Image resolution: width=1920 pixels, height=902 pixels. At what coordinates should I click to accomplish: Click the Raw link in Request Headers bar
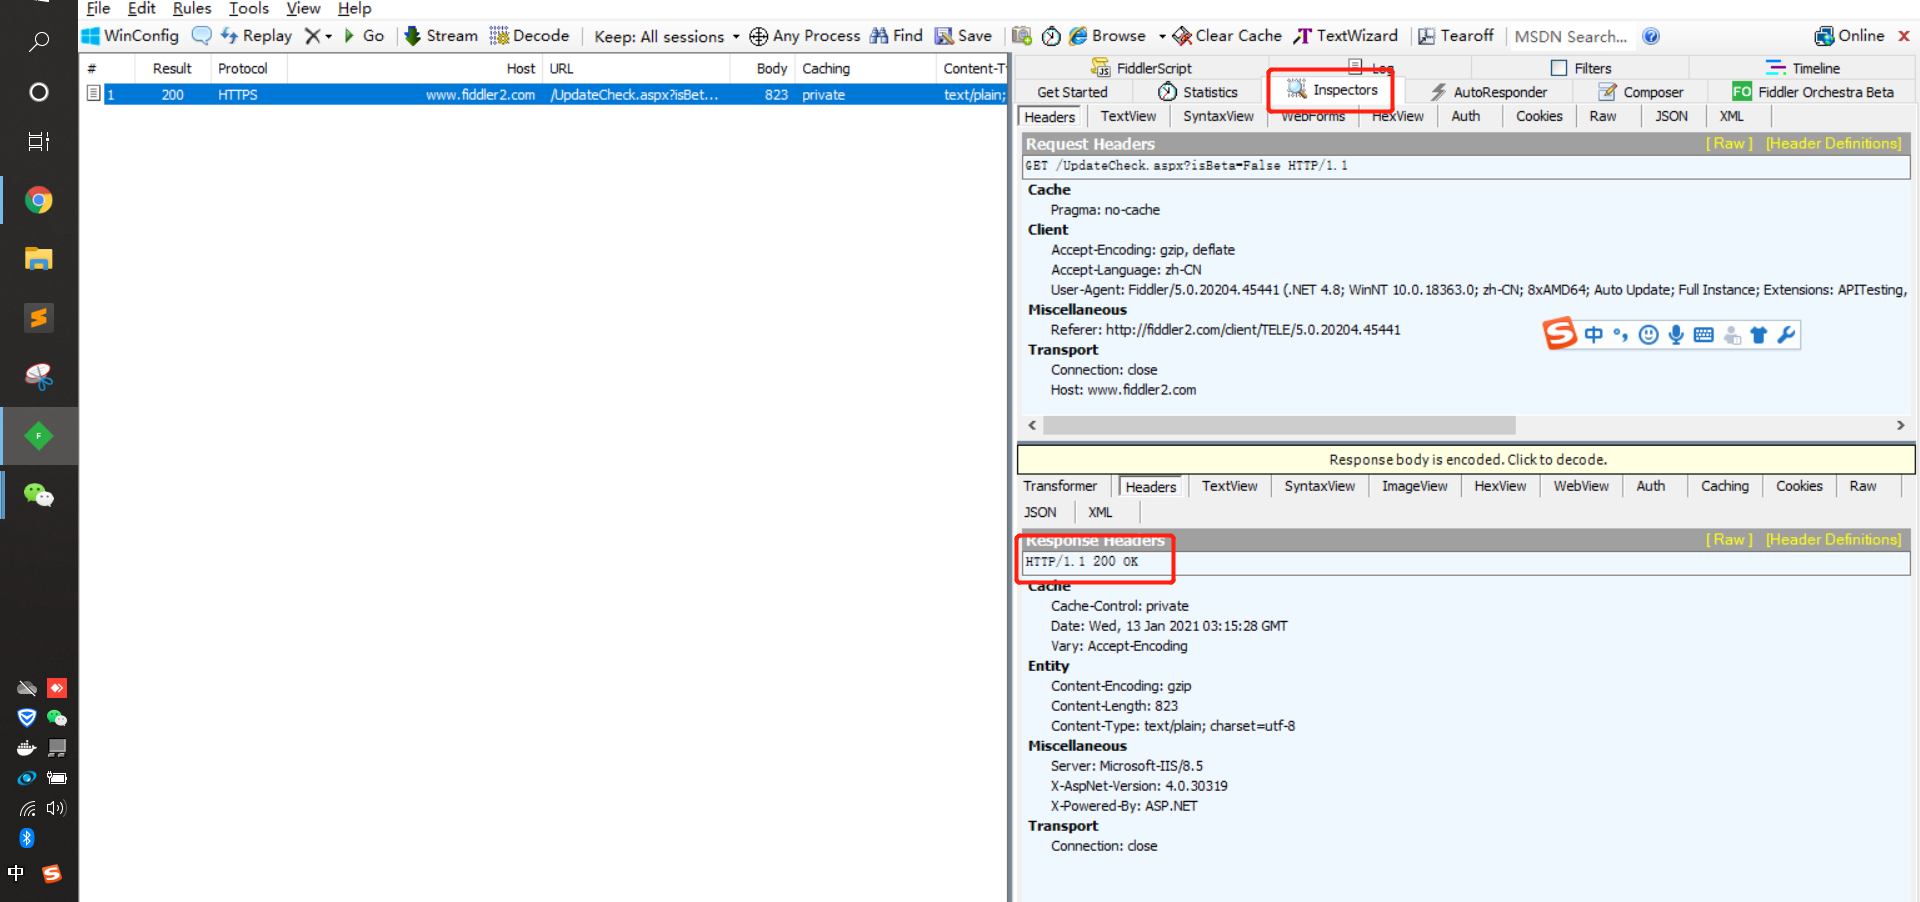coord(1729,144)
